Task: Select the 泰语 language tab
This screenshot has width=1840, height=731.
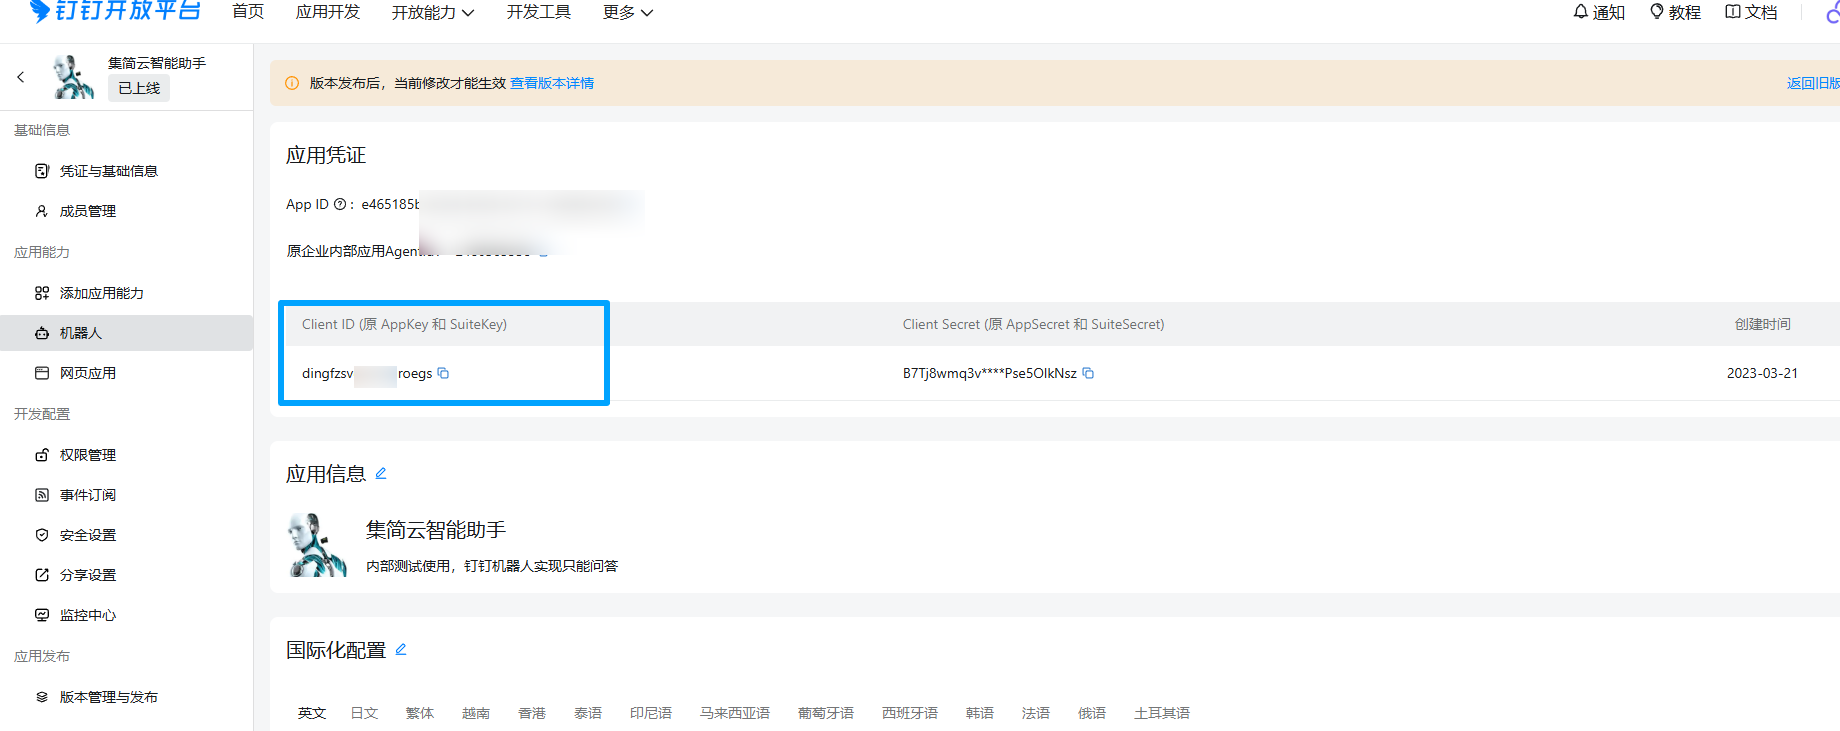Action: coord(588,713)
